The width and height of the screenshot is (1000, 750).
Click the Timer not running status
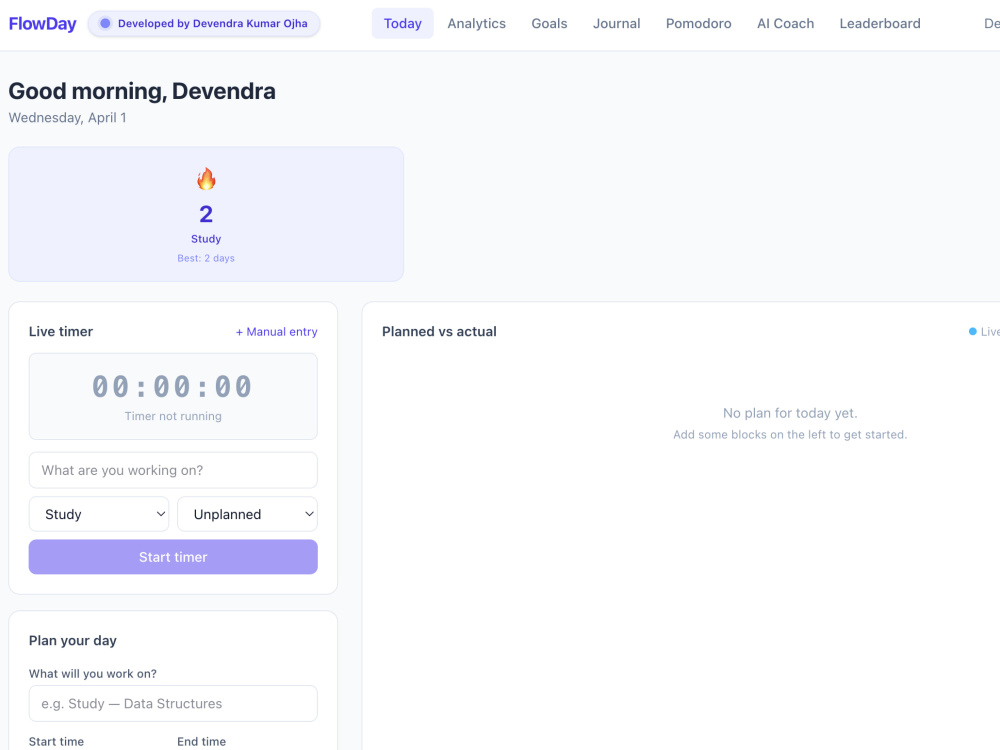point(173,416)
